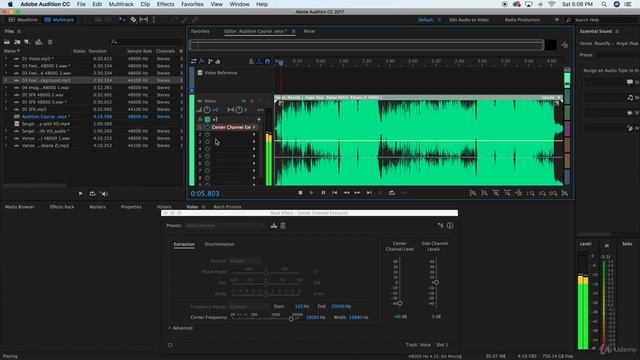Click the Sends icon in multitrack toolbar

[x=210, y=61]
